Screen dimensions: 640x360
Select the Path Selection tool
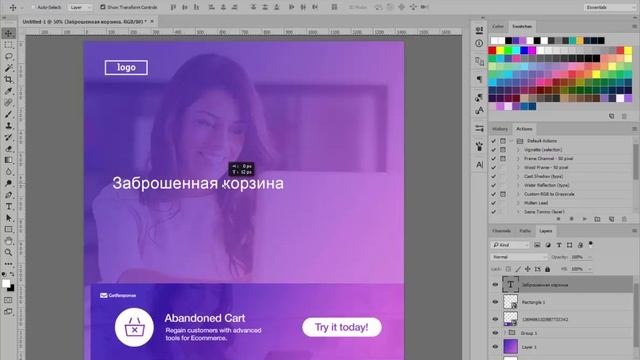click(8, 218)
